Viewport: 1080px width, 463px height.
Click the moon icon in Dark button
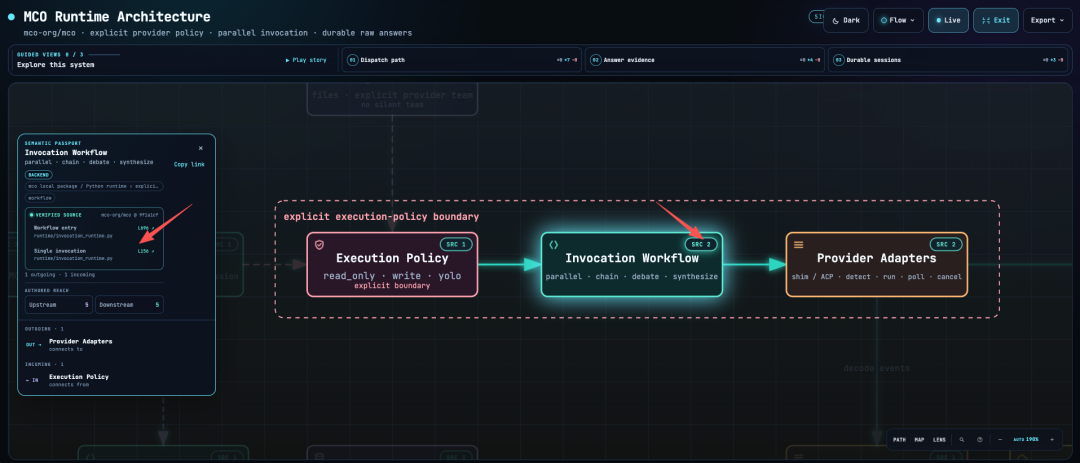835,20
